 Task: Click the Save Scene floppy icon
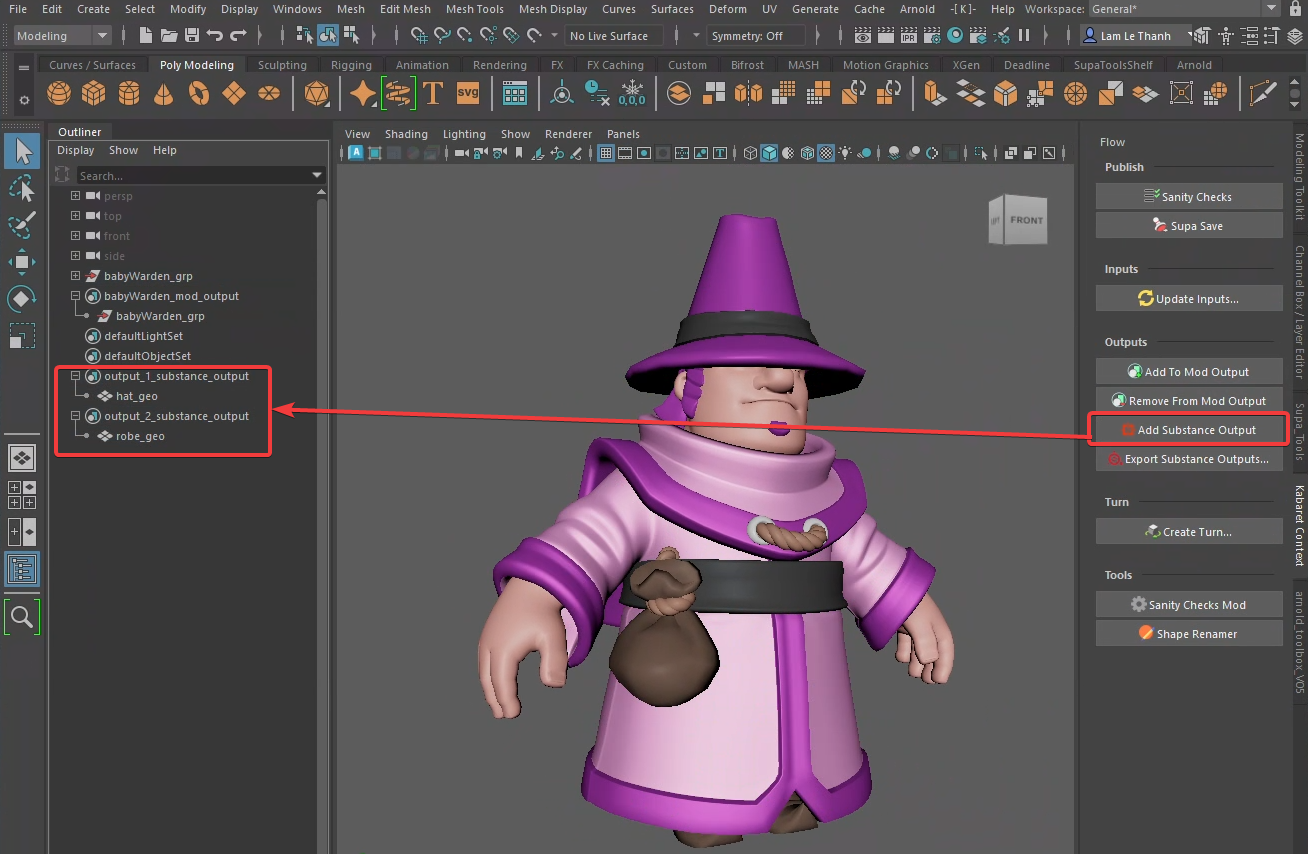[x=192, y=36]
